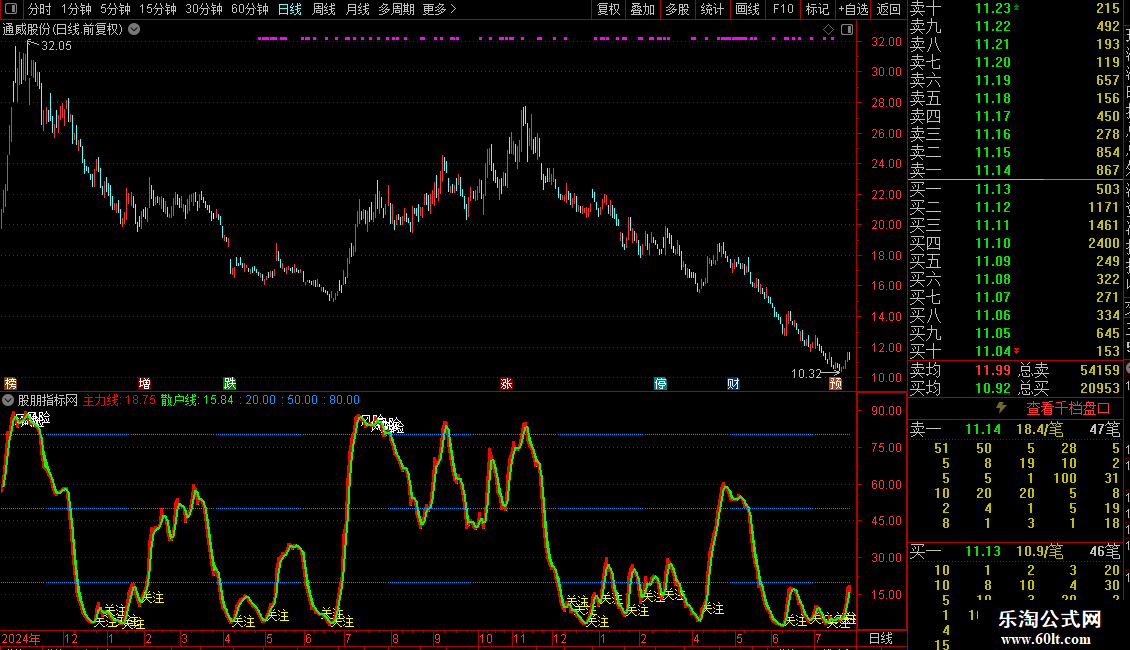
Task: Click the 增 event marker under the chart
Action: click(144, 383)
